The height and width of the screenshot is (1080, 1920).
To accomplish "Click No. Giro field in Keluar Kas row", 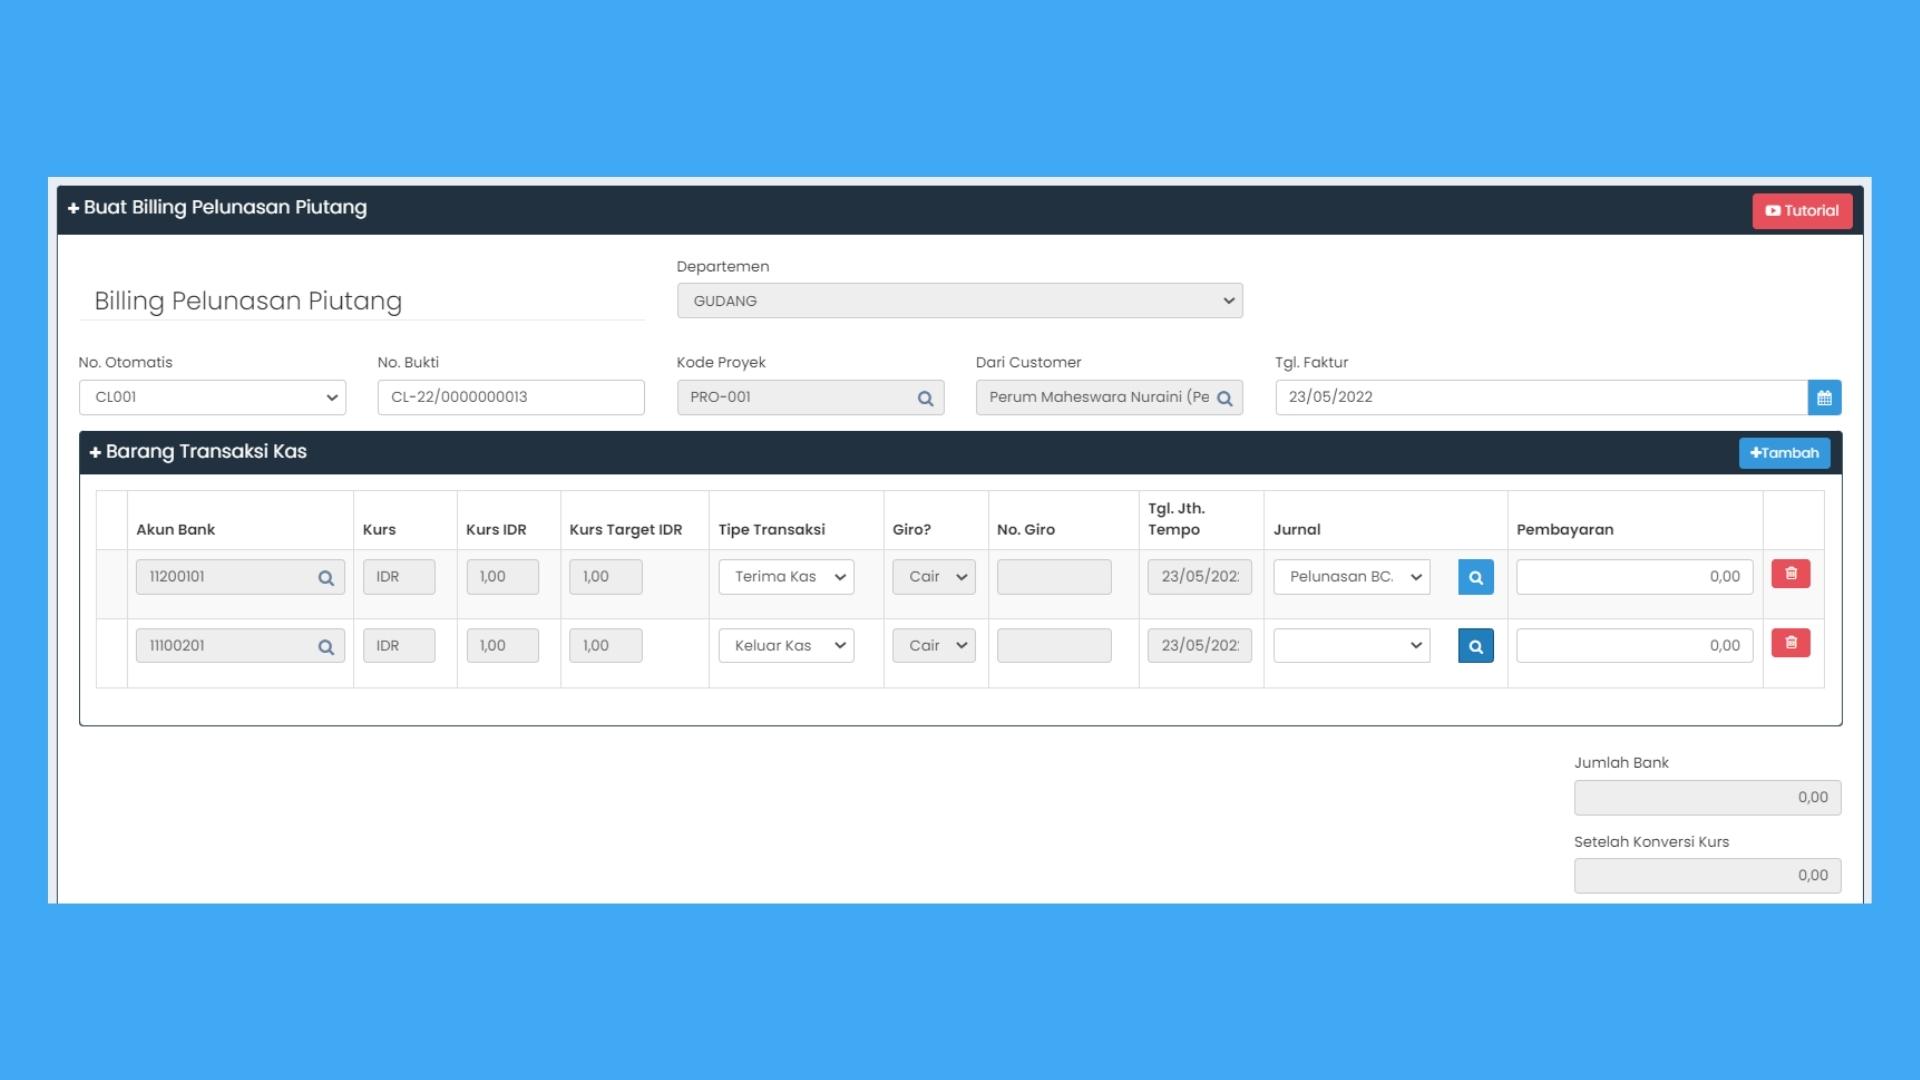I will tap(1054, 646).
